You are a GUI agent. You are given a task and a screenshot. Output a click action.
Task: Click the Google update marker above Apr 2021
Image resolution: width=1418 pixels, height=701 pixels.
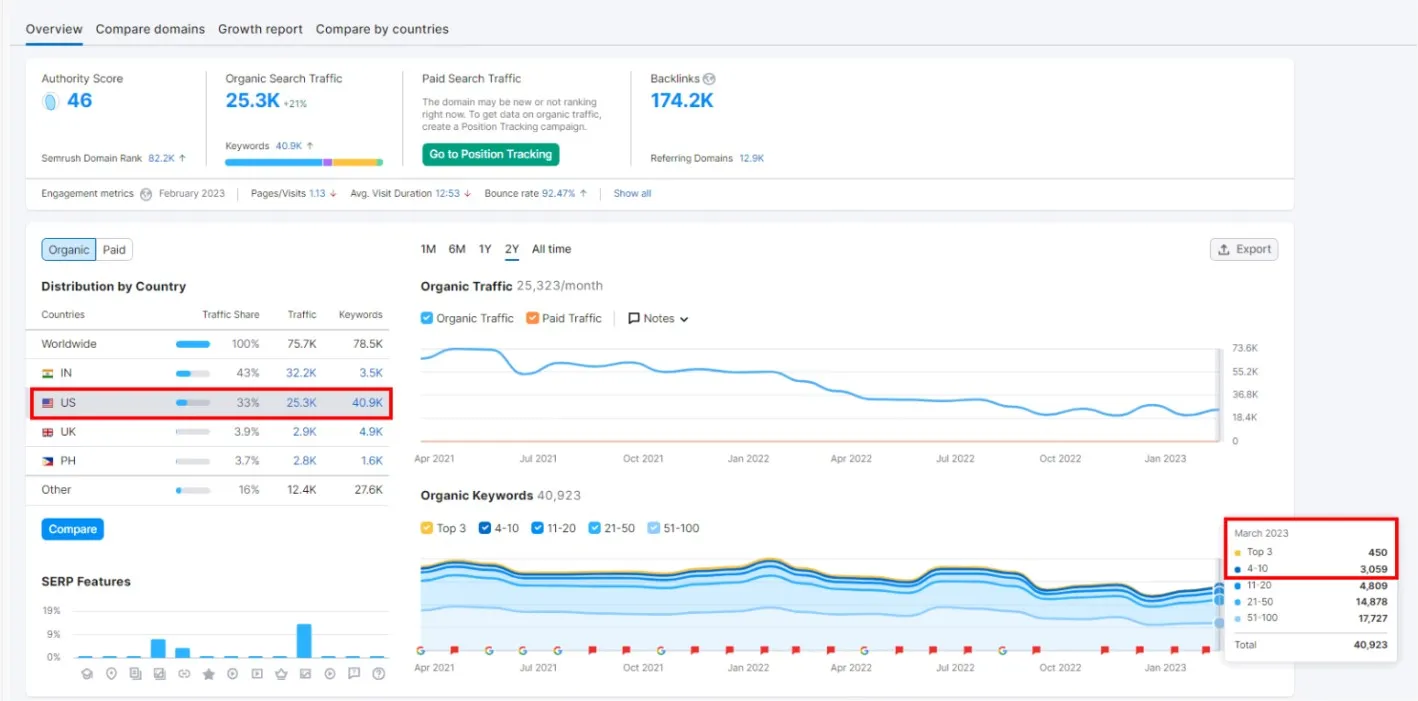tap(420, 650)
